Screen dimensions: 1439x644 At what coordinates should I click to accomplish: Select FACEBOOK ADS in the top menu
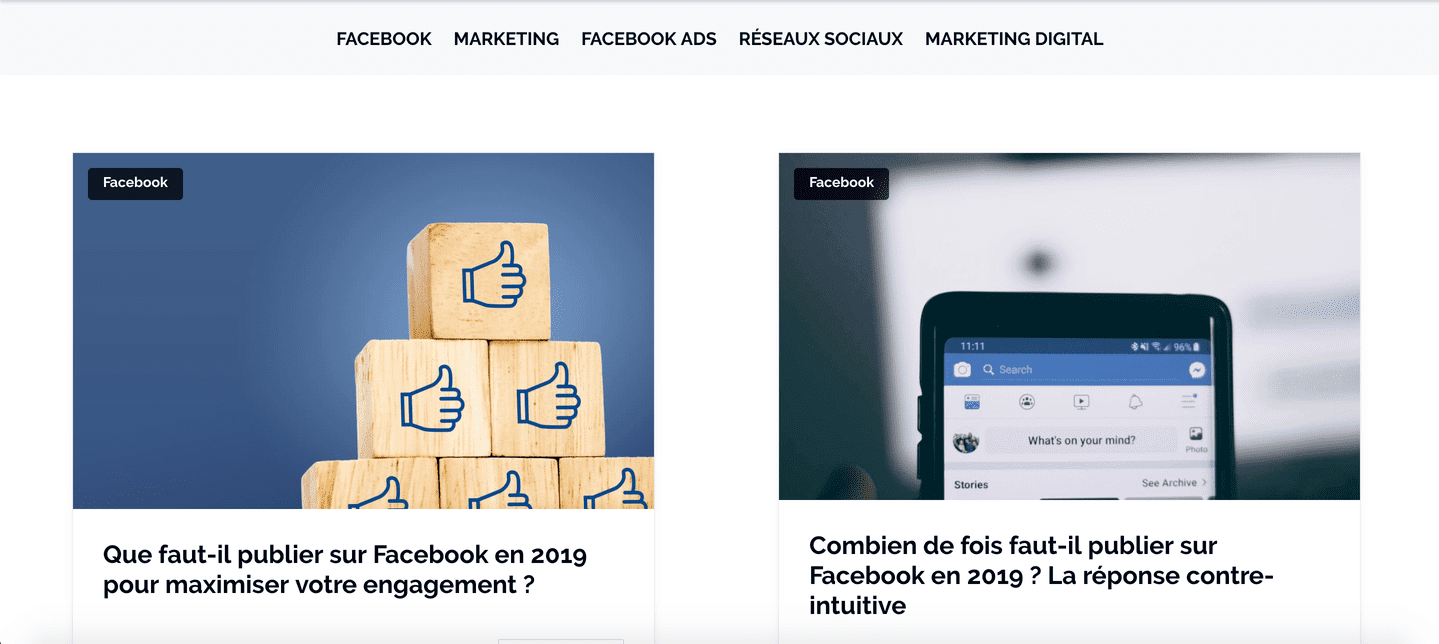tap(649, 39)
